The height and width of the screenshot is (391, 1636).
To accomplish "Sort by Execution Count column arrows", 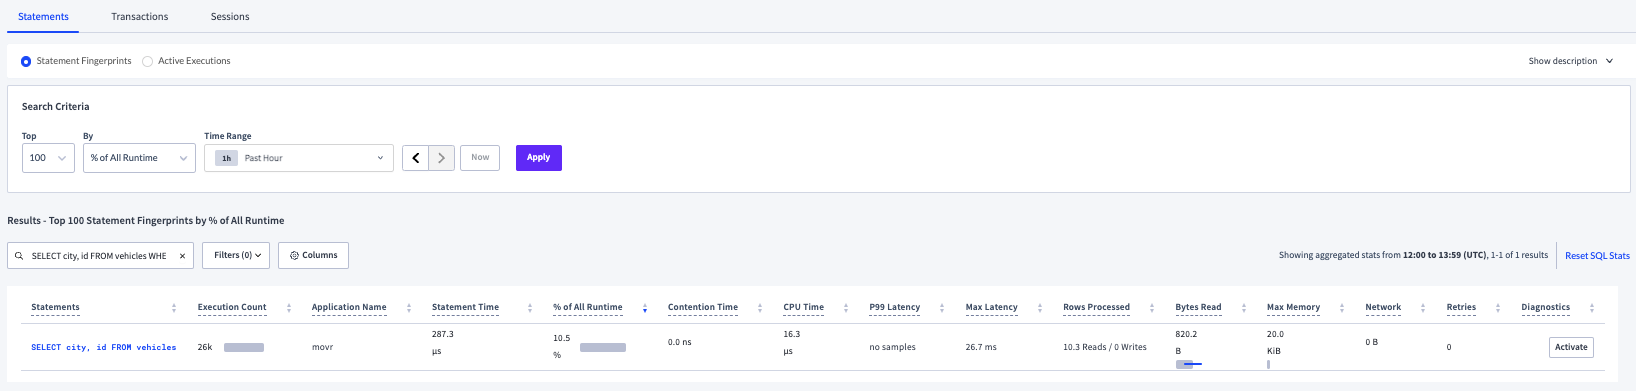I will [289, 308].
